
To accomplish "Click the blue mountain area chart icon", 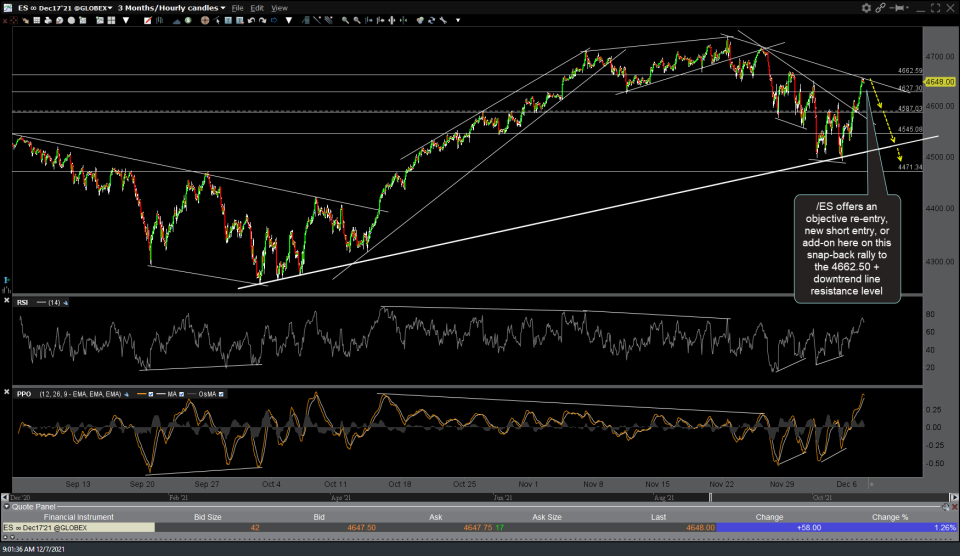I will pyautogui.click(x=176, y=20).
